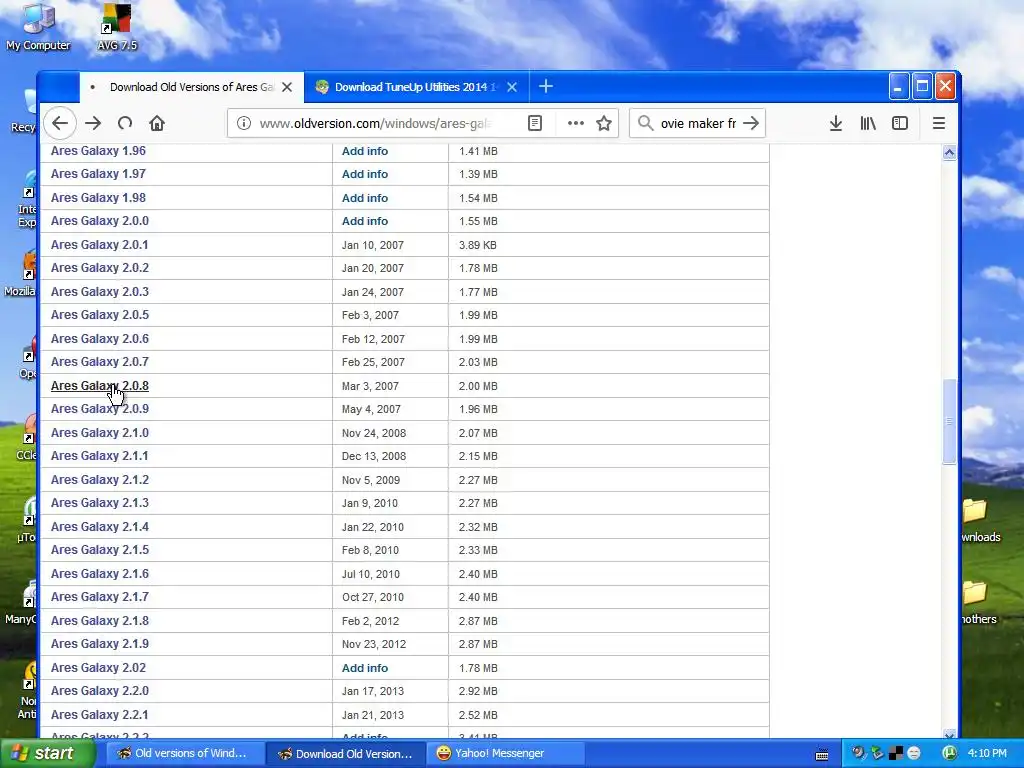
Task: Toggle reader view icon in address bar
Action: [535, 123]
